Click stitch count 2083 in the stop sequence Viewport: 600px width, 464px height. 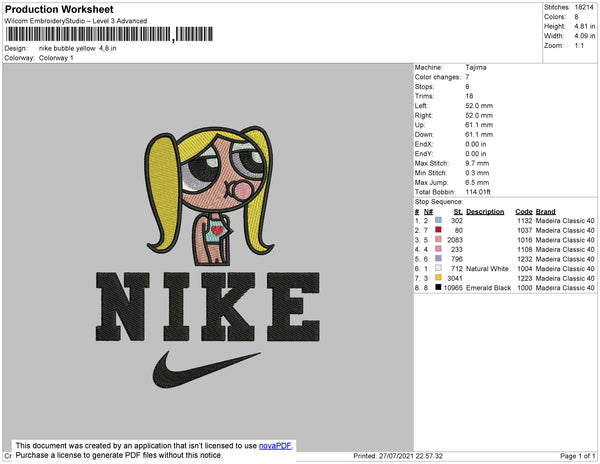pyautogui.click(x=455, y=240)
